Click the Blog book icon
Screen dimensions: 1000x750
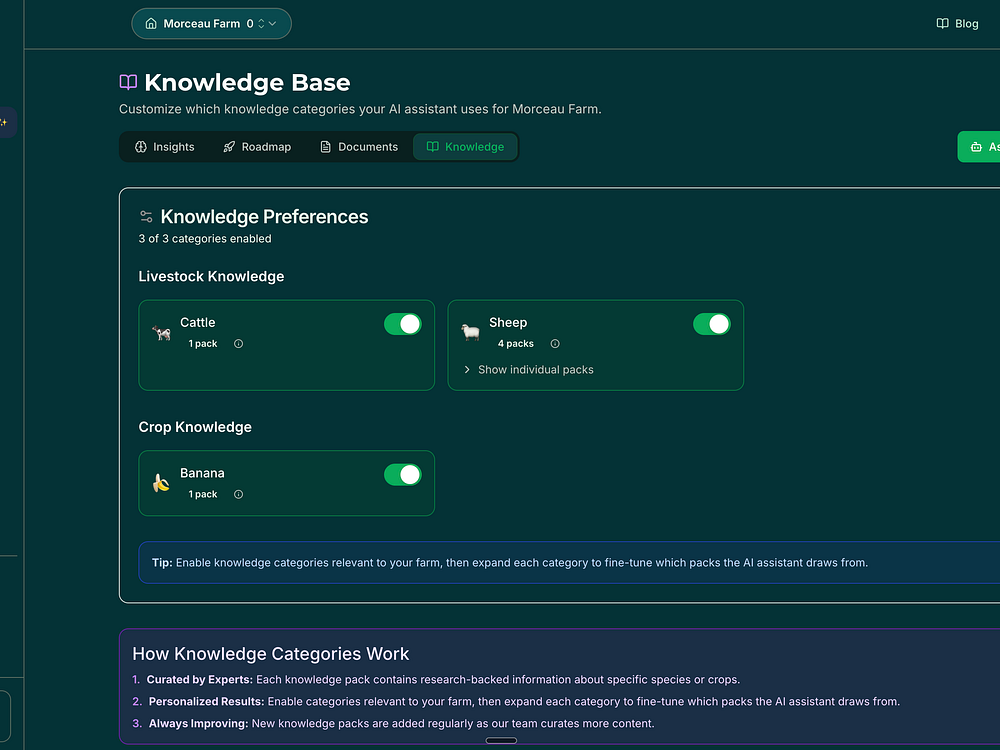[942, 24]
